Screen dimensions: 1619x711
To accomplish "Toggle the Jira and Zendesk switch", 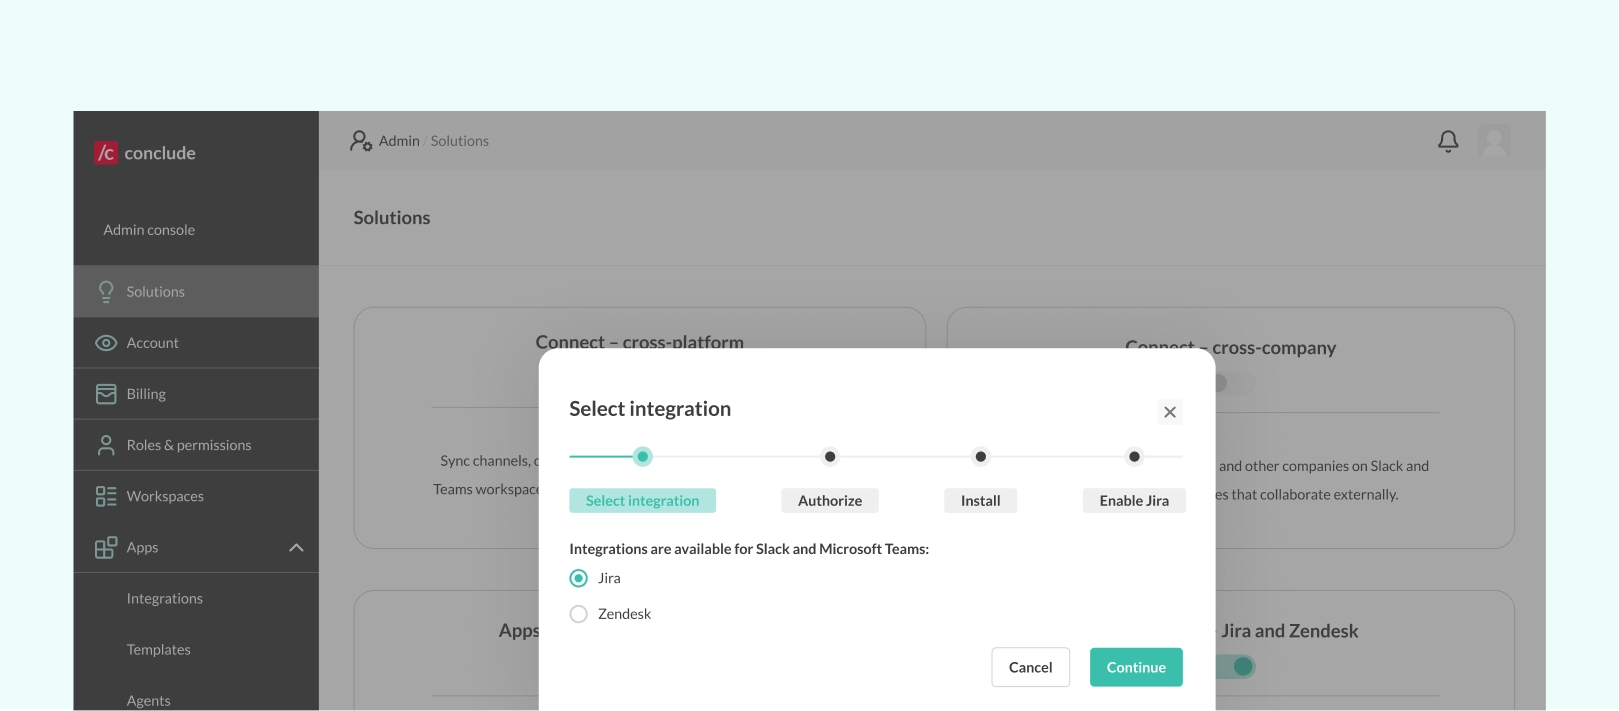I will [x=1234, y=666].
